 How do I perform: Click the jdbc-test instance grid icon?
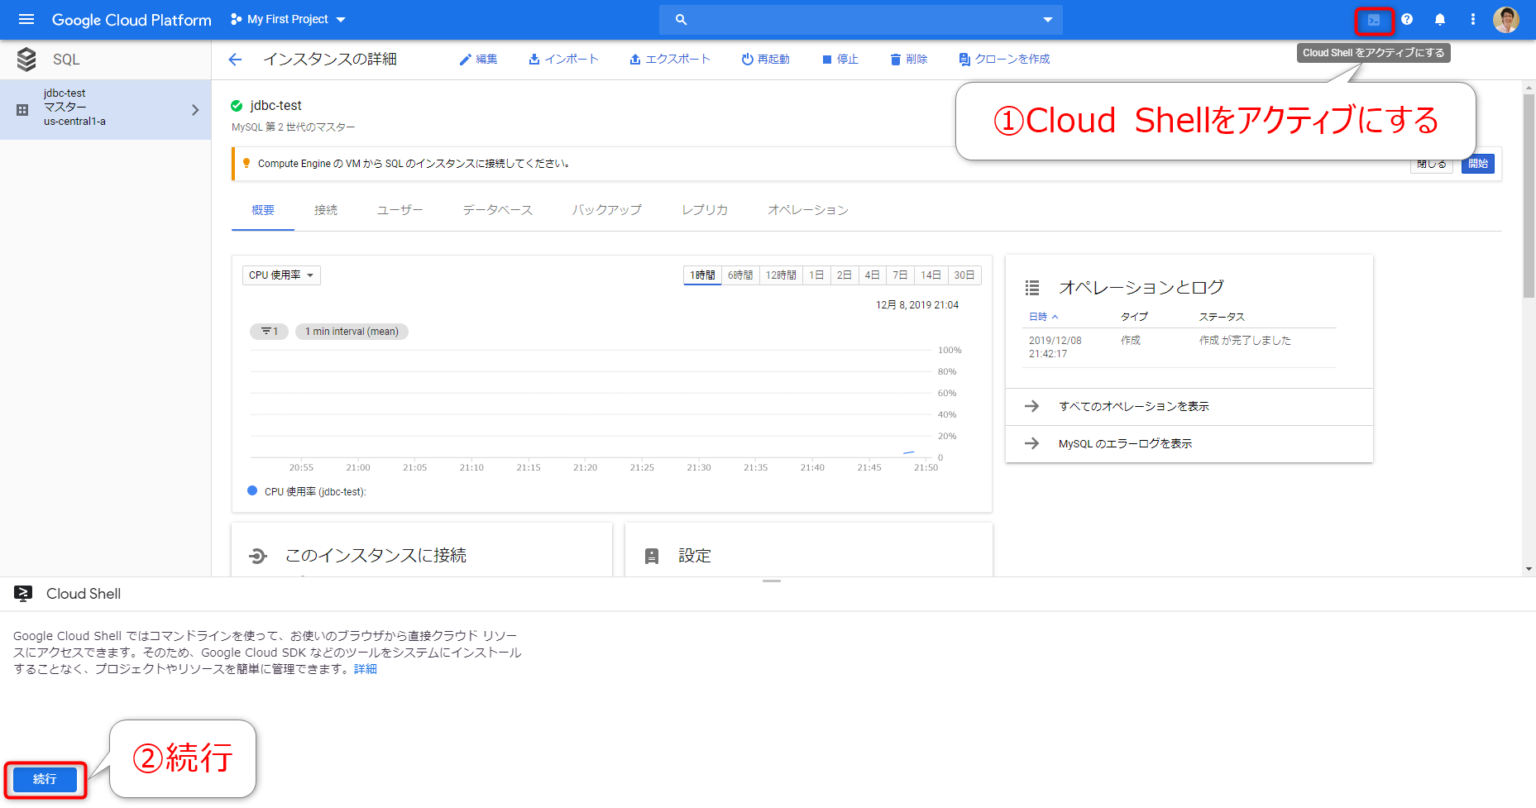[x=22, y=109]
